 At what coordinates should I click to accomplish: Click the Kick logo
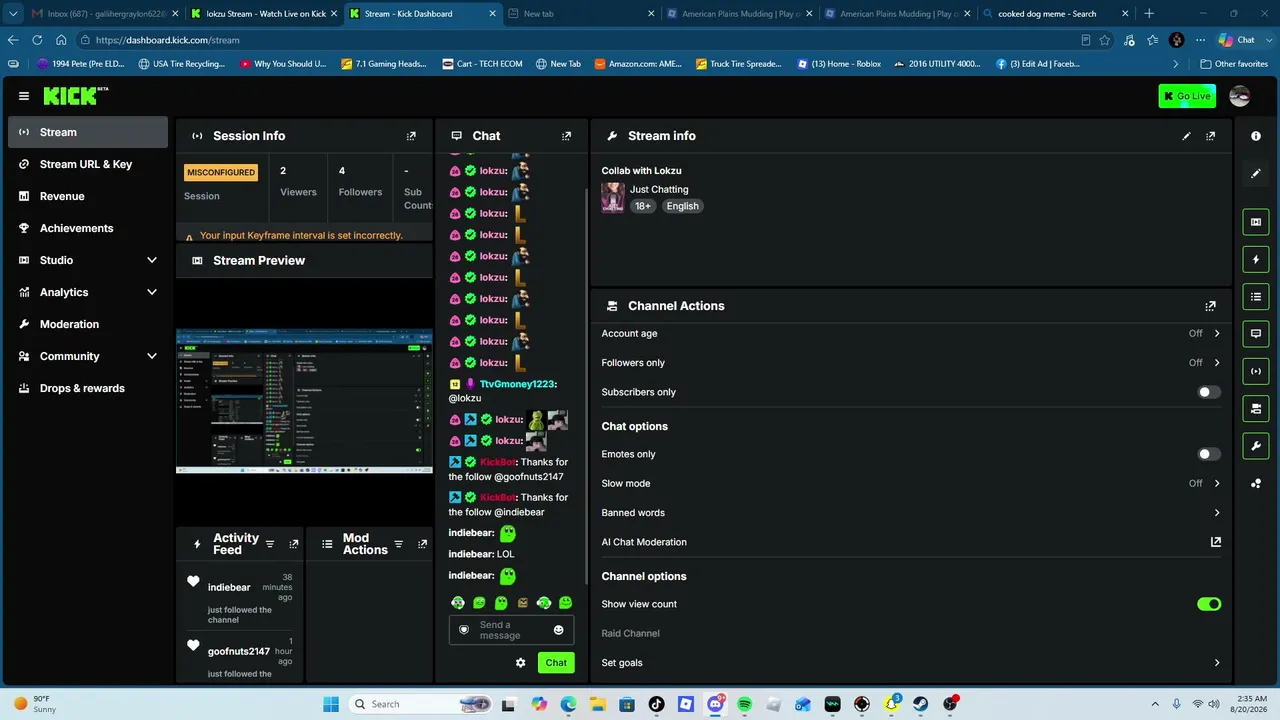click(x=75, y=96)
